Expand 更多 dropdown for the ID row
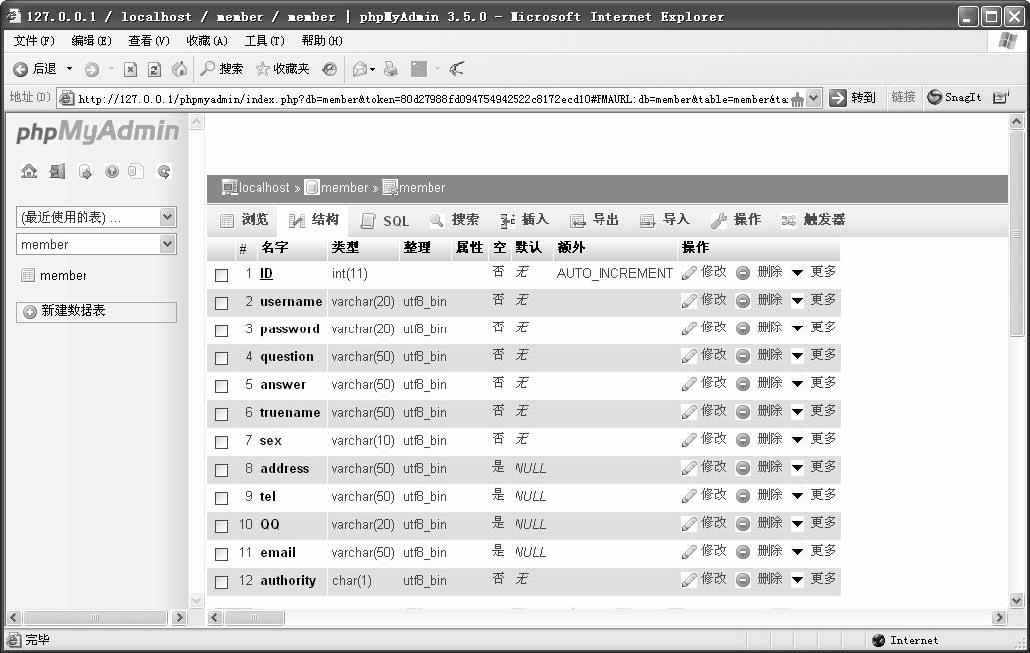The image size is (1030, 653). point(814,272)
